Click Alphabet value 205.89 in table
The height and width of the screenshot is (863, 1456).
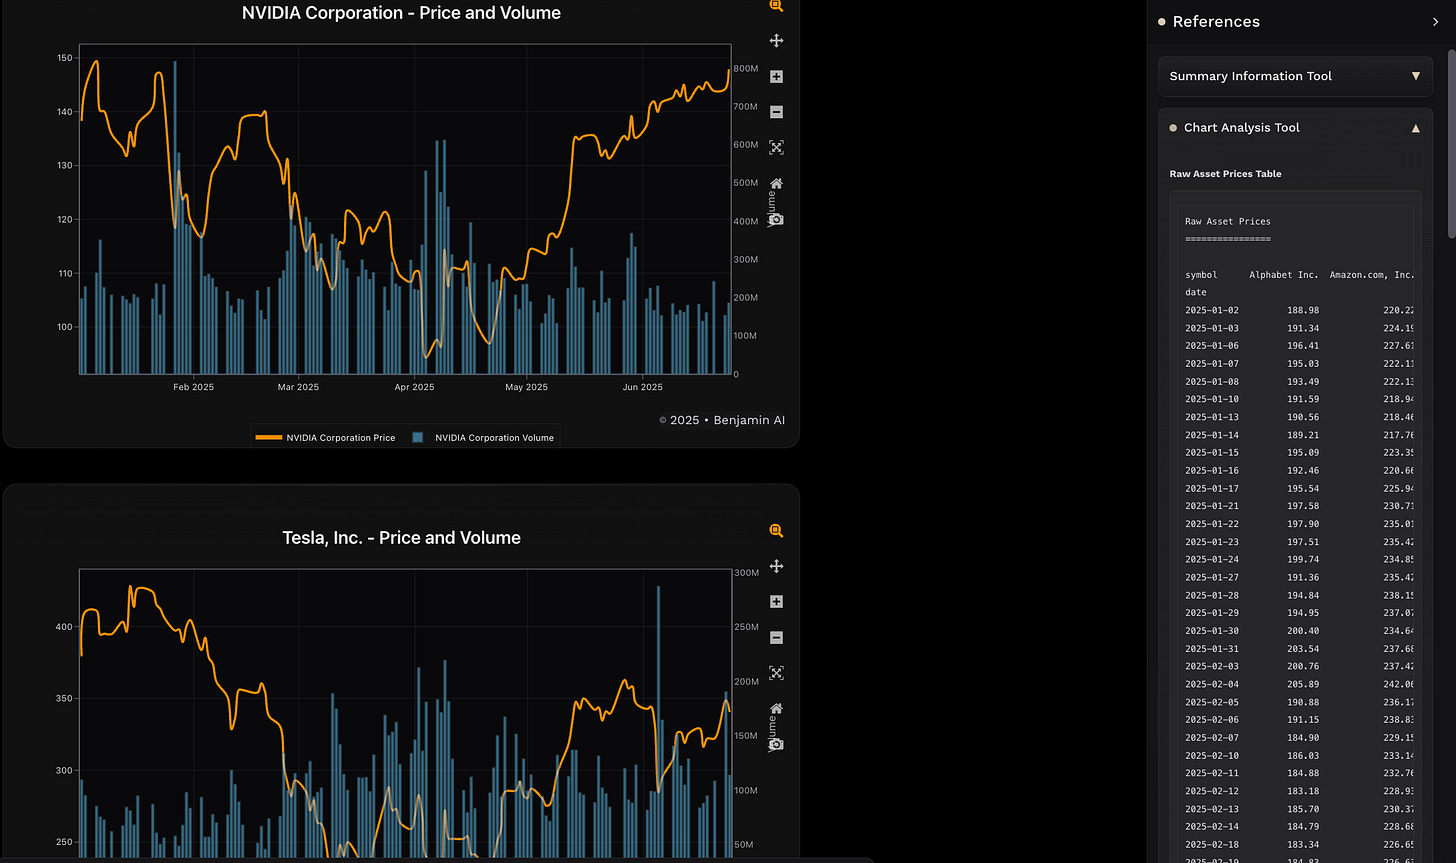point(1304,685)
